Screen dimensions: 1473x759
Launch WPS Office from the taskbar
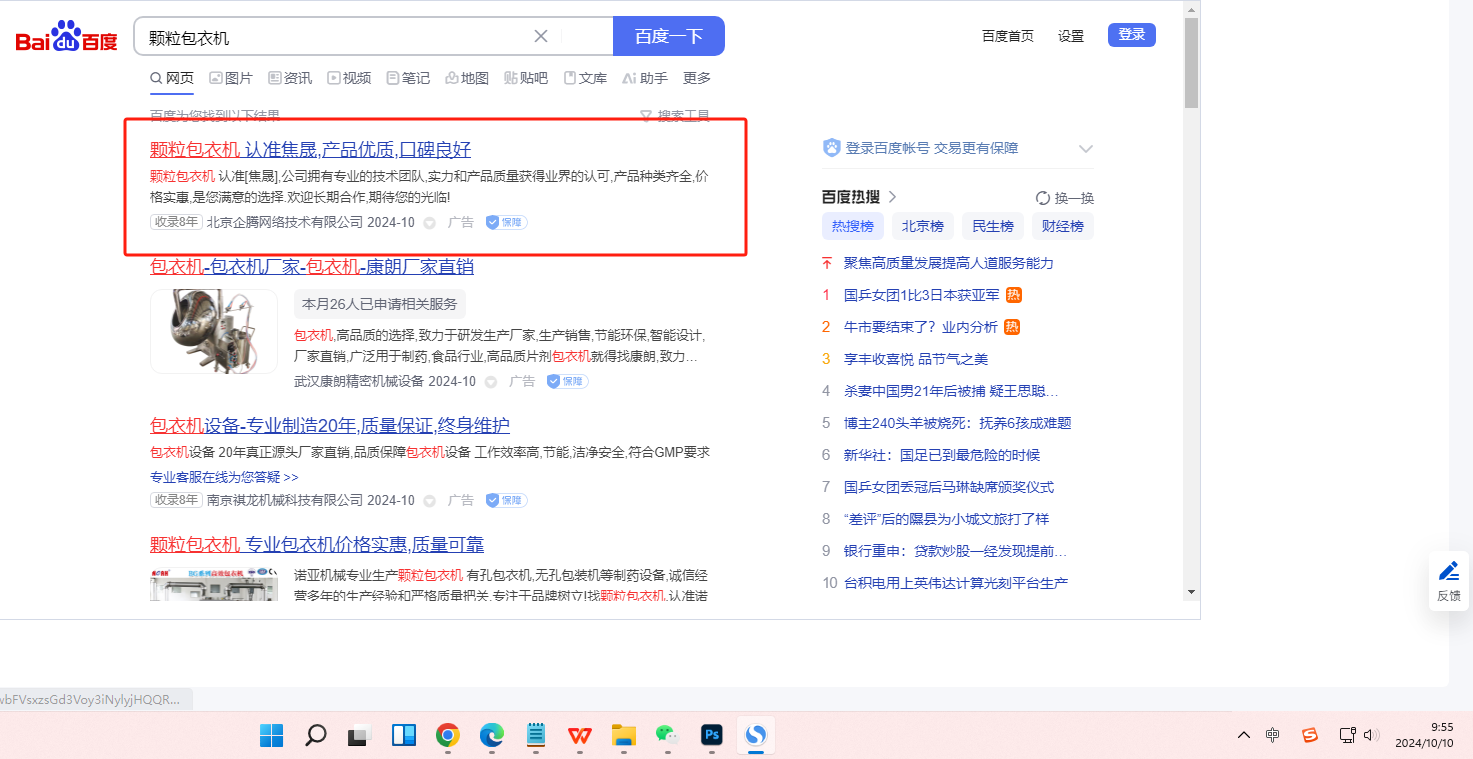coord(579,736)
